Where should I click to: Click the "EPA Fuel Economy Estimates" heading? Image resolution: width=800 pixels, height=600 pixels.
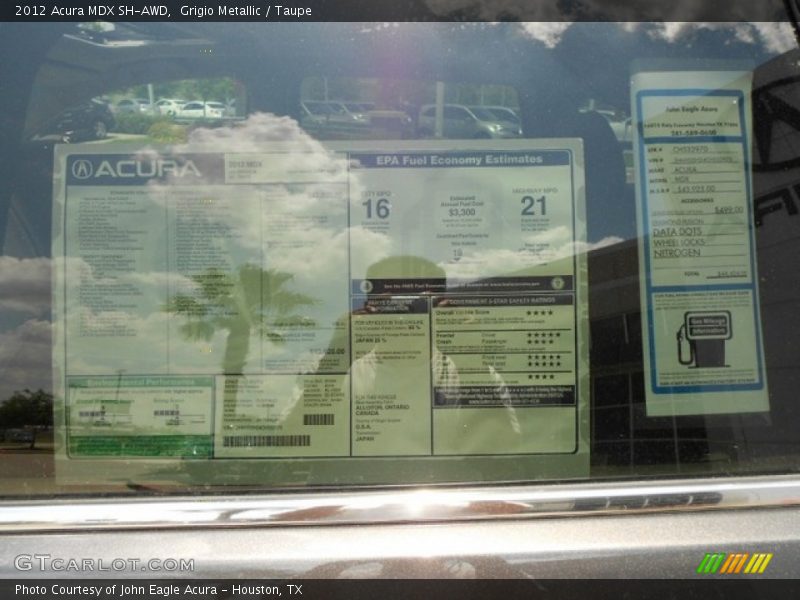coord(459,160)
